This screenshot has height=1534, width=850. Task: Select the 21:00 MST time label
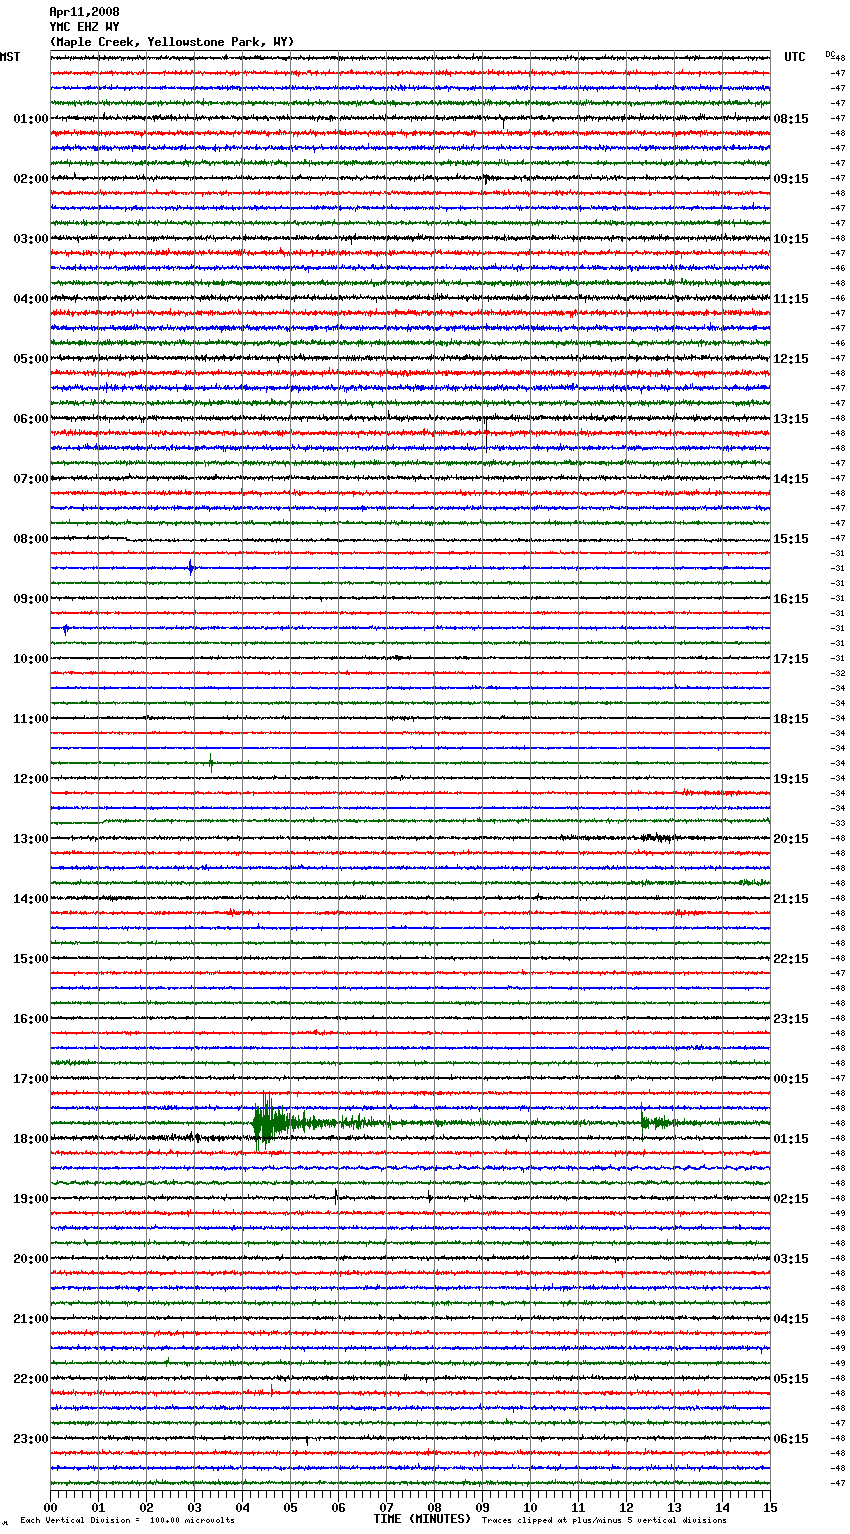coord(31,1319)
